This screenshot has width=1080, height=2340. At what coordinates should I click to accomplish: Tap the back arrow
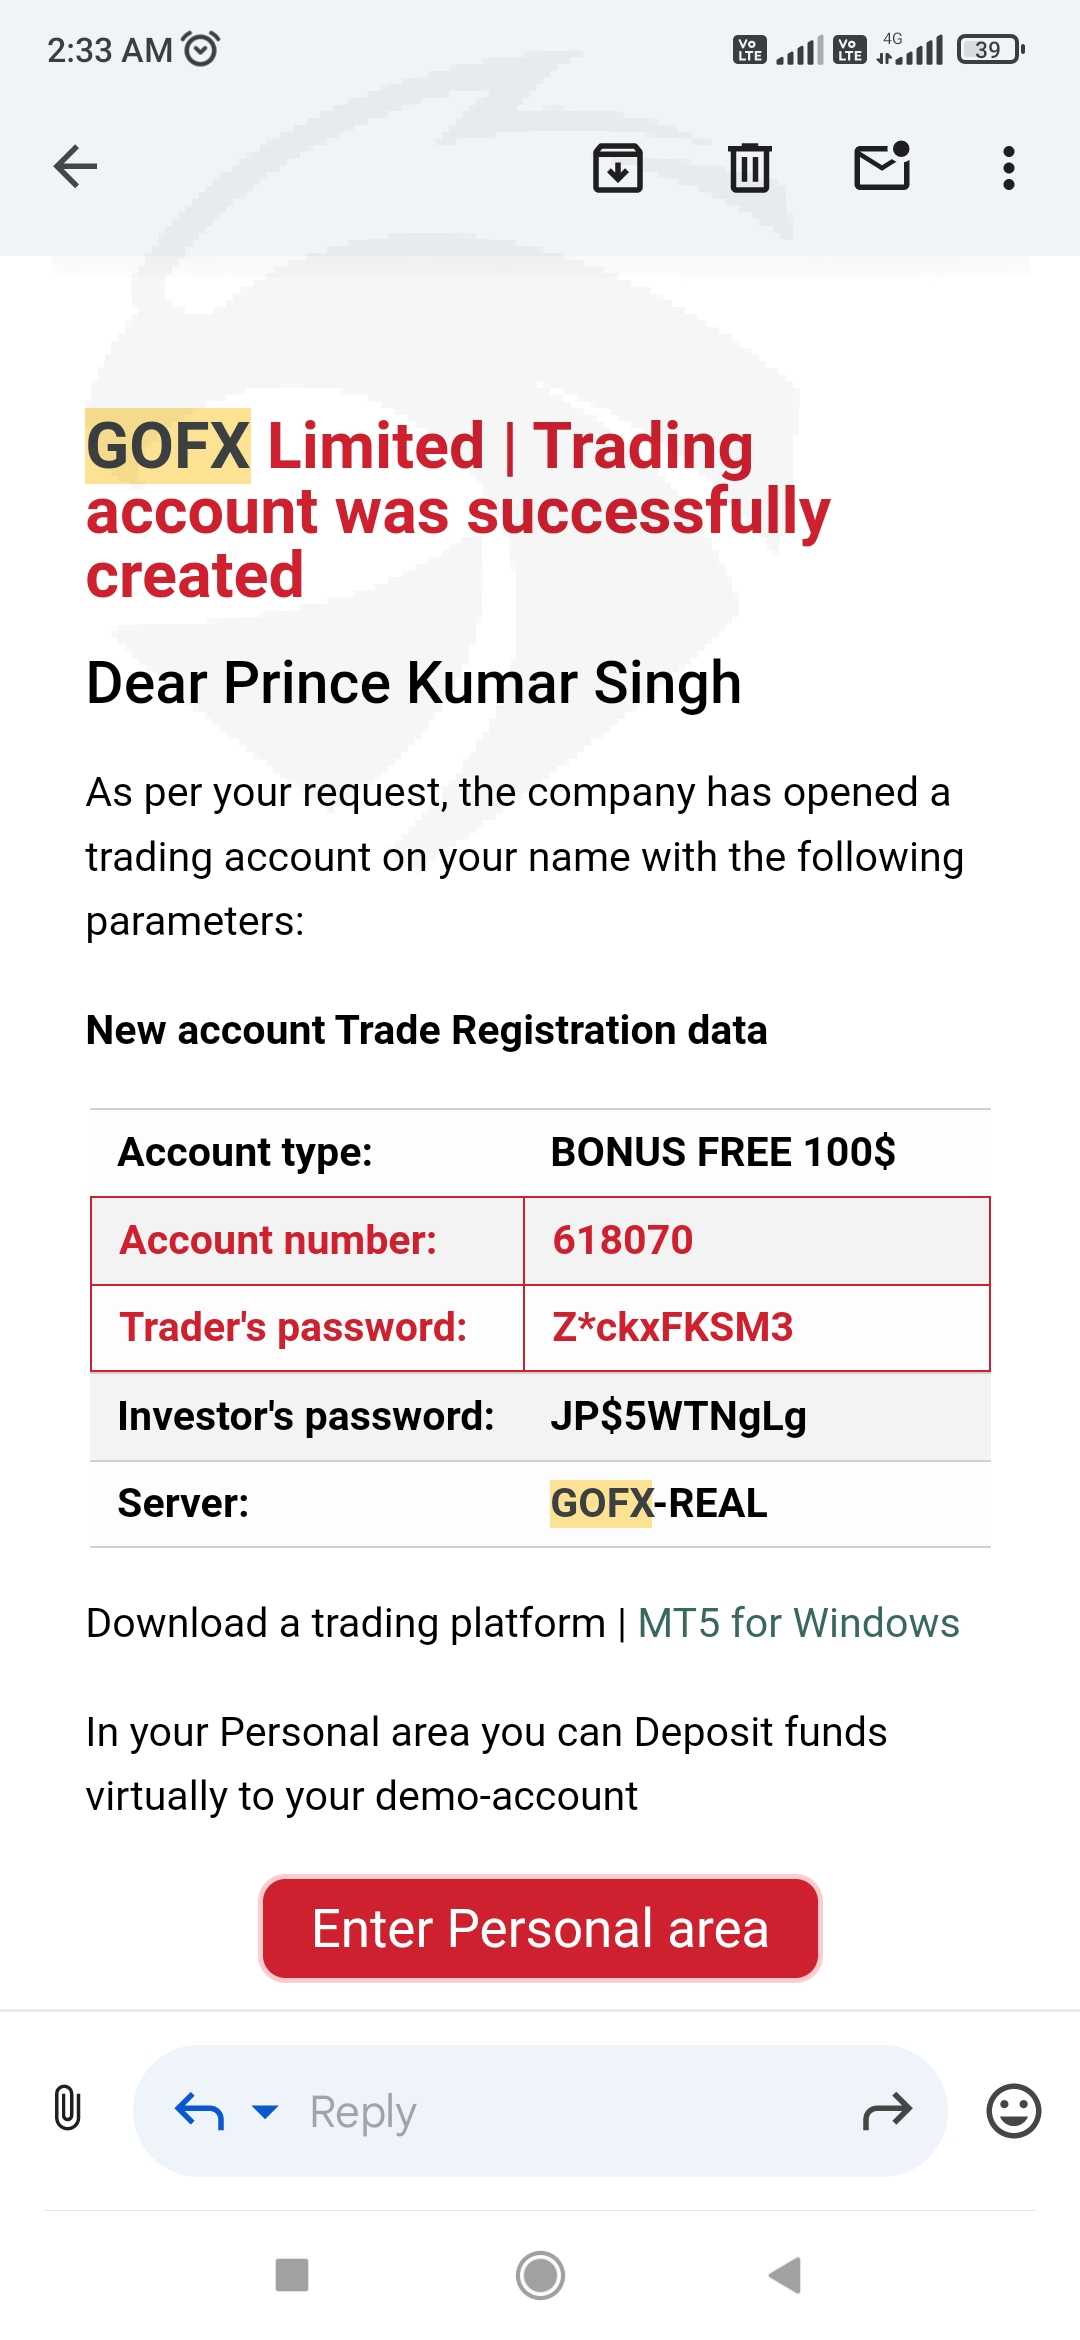tap(75, 166)
